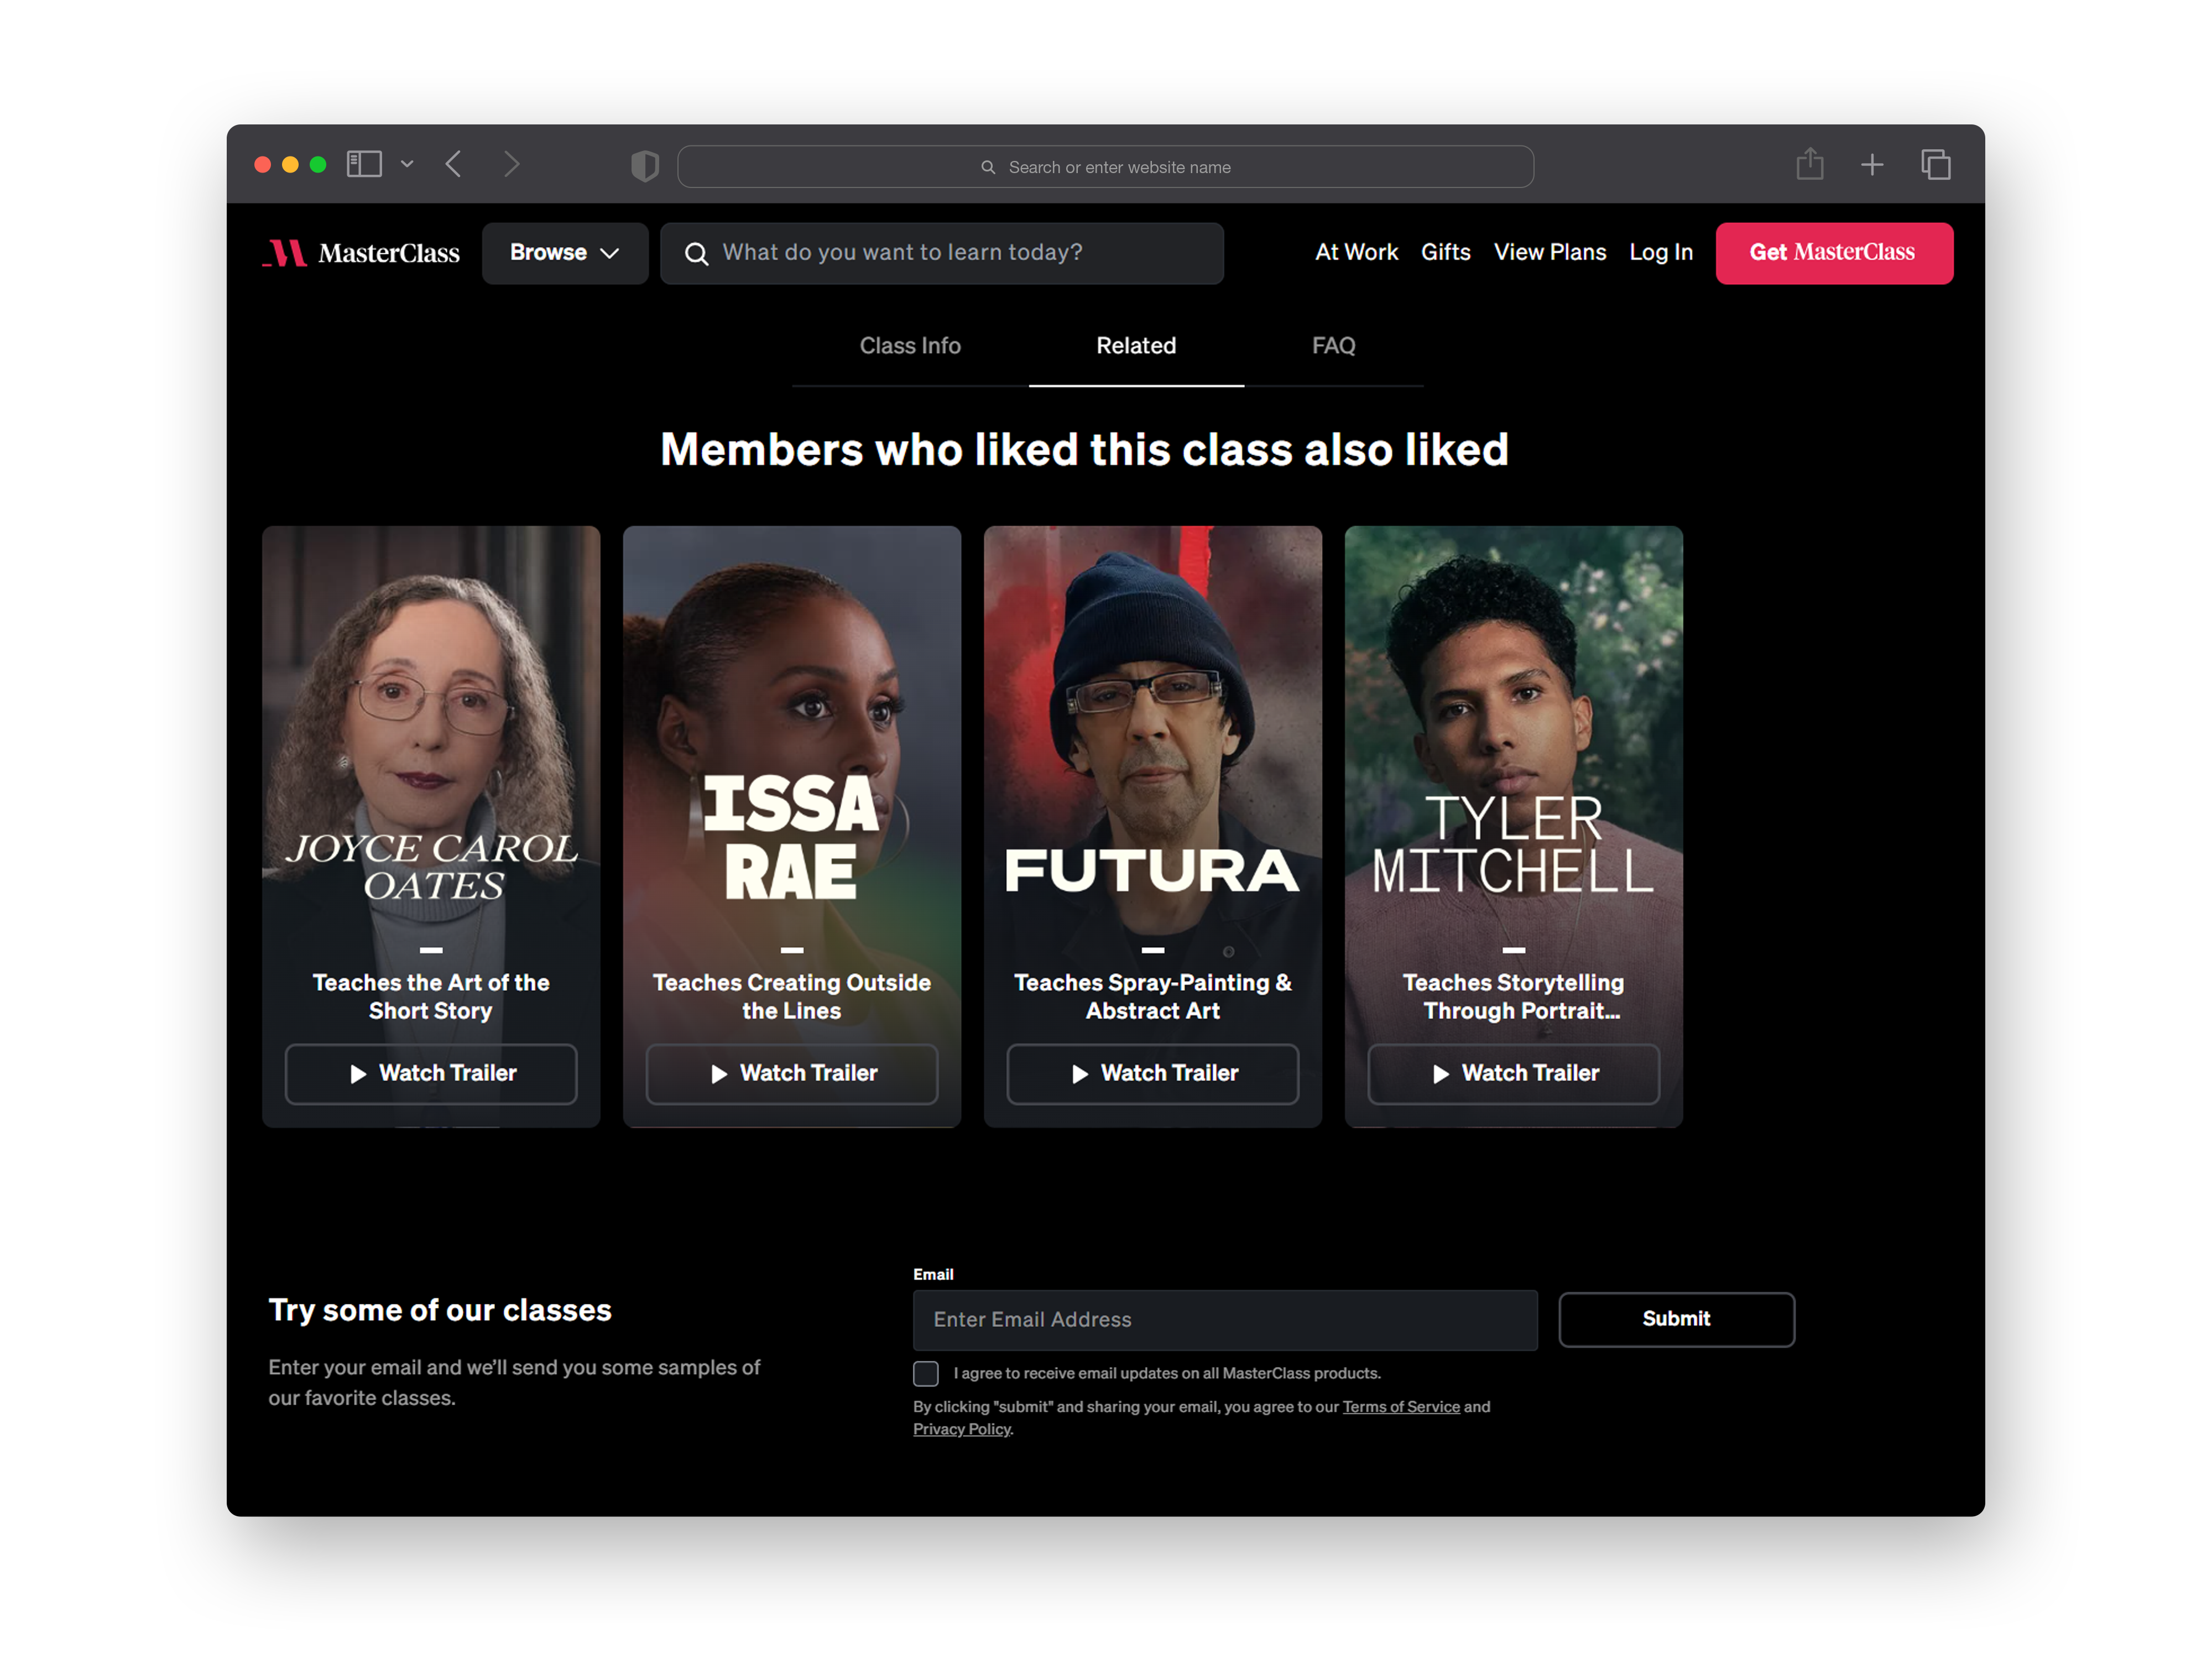This screenshot has width=2212, height=1659.
Task: Click the MasterClass logo icon
Action: click(x=286, y=253)
